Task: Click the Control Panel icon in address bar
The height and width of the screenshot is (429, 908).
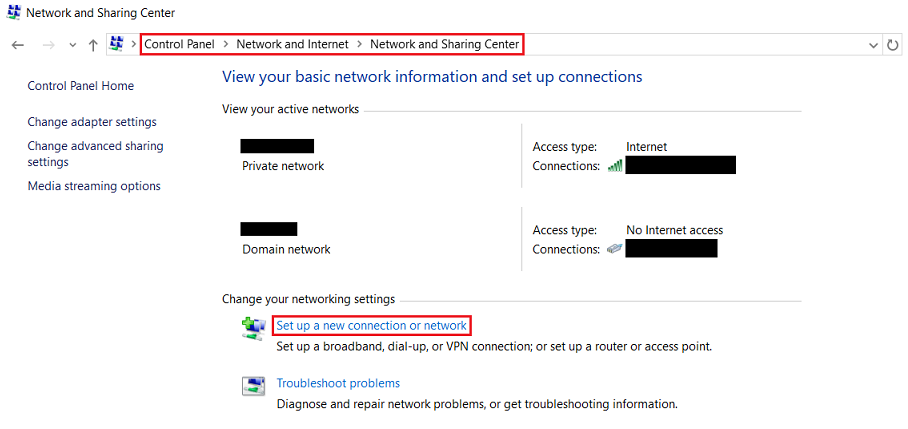Action: [117, 44]
